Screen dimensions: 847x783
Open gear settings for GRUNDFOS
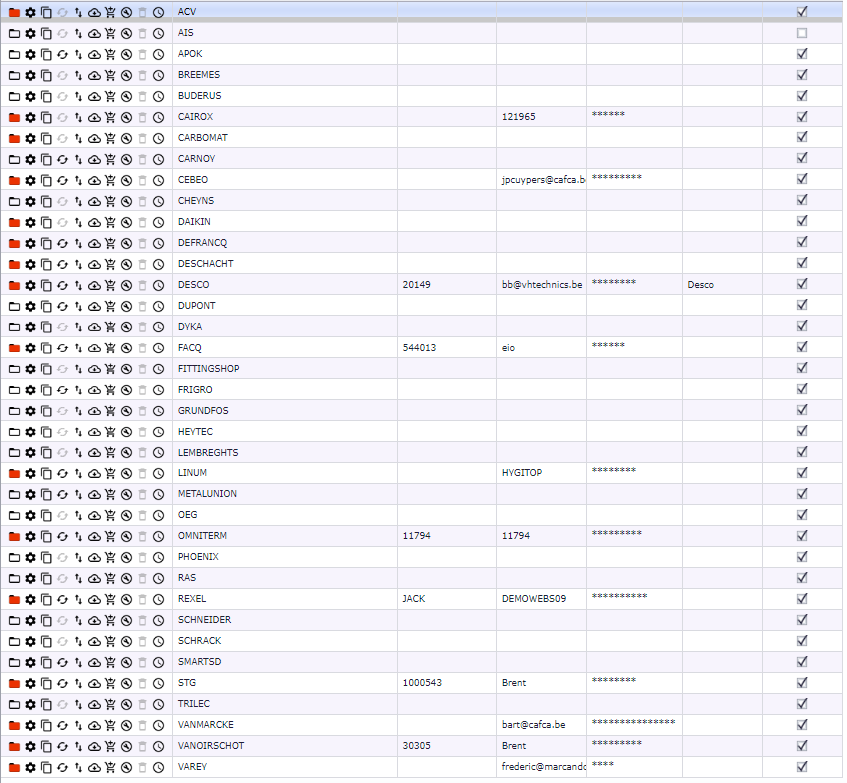click(x=30, y=411)
